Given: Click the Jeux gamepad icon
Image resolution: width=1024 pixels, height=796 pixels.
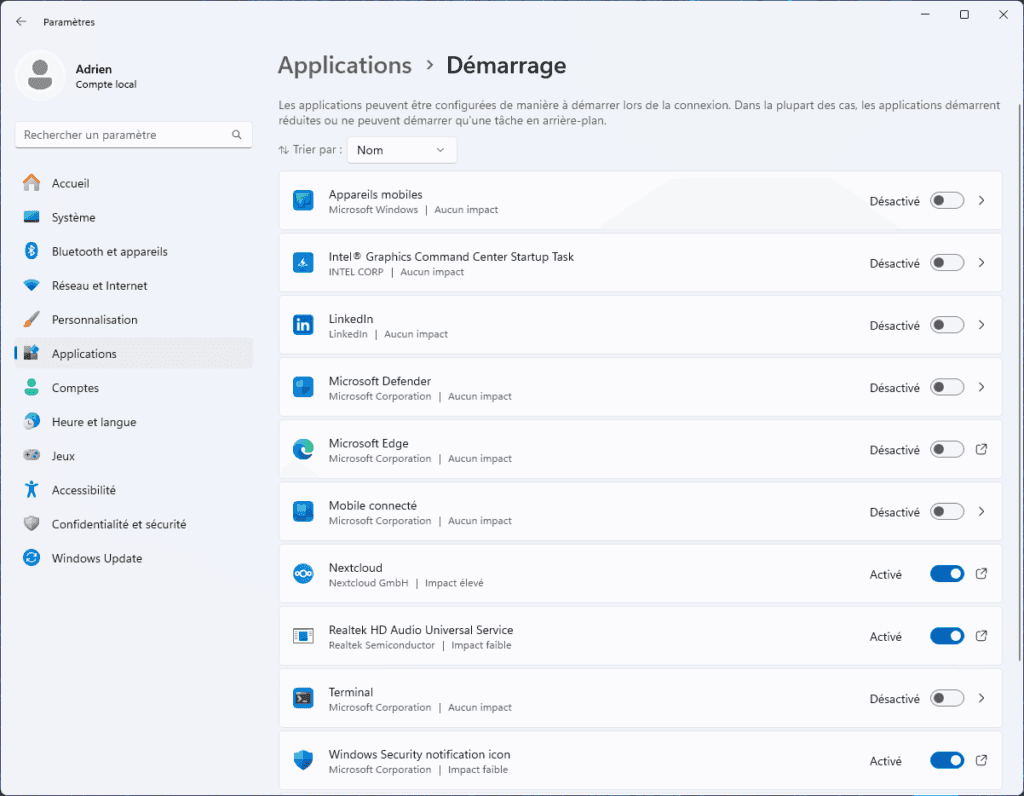Looking at the screenshot, I should click(x=31, y=455).
